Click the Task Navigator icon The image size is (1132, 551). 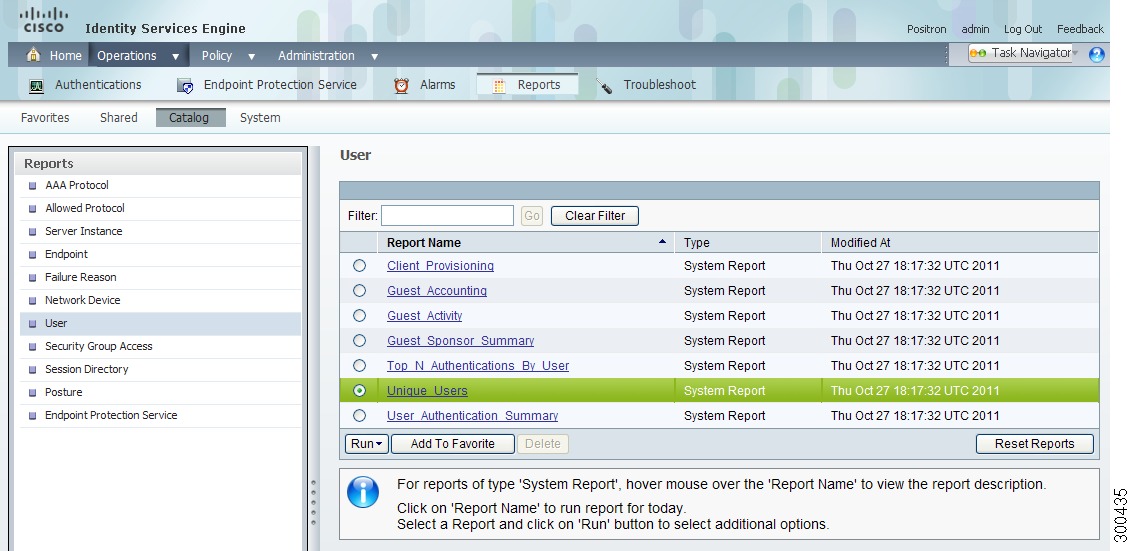point(978,53)
